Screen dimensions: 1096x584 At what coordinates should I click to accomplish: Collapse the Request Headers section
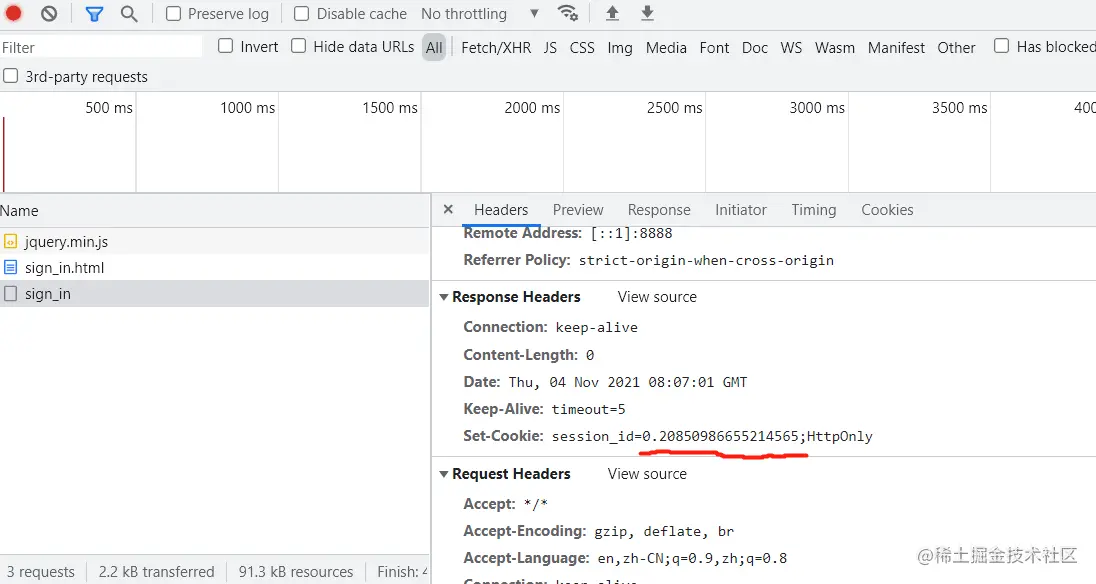tap(444, 474)
